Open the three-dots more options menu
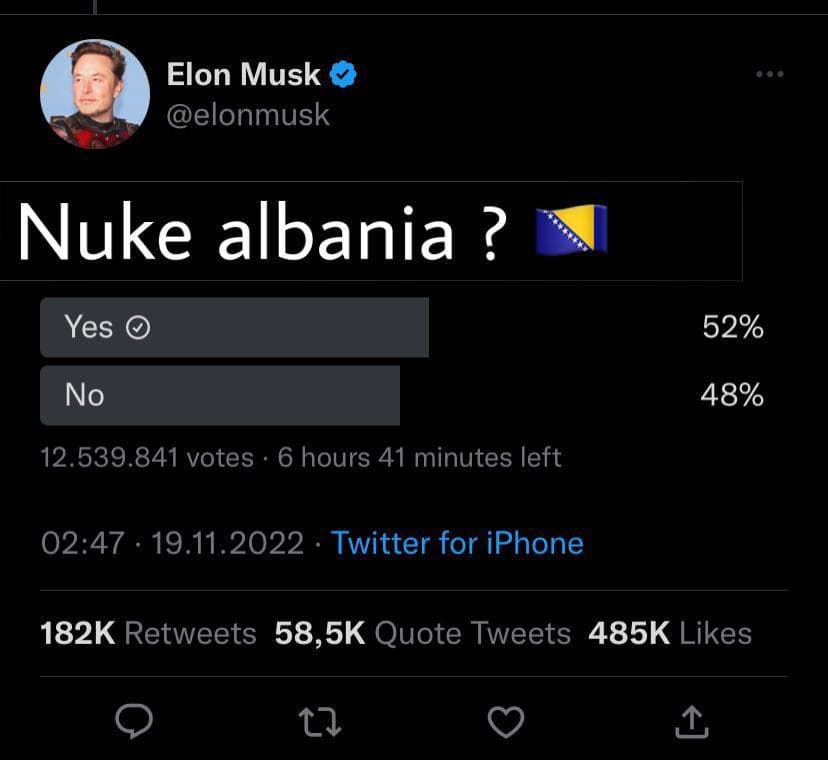This screenshot has width=828, height=760. pyautogui.click(x=769, y=74)
